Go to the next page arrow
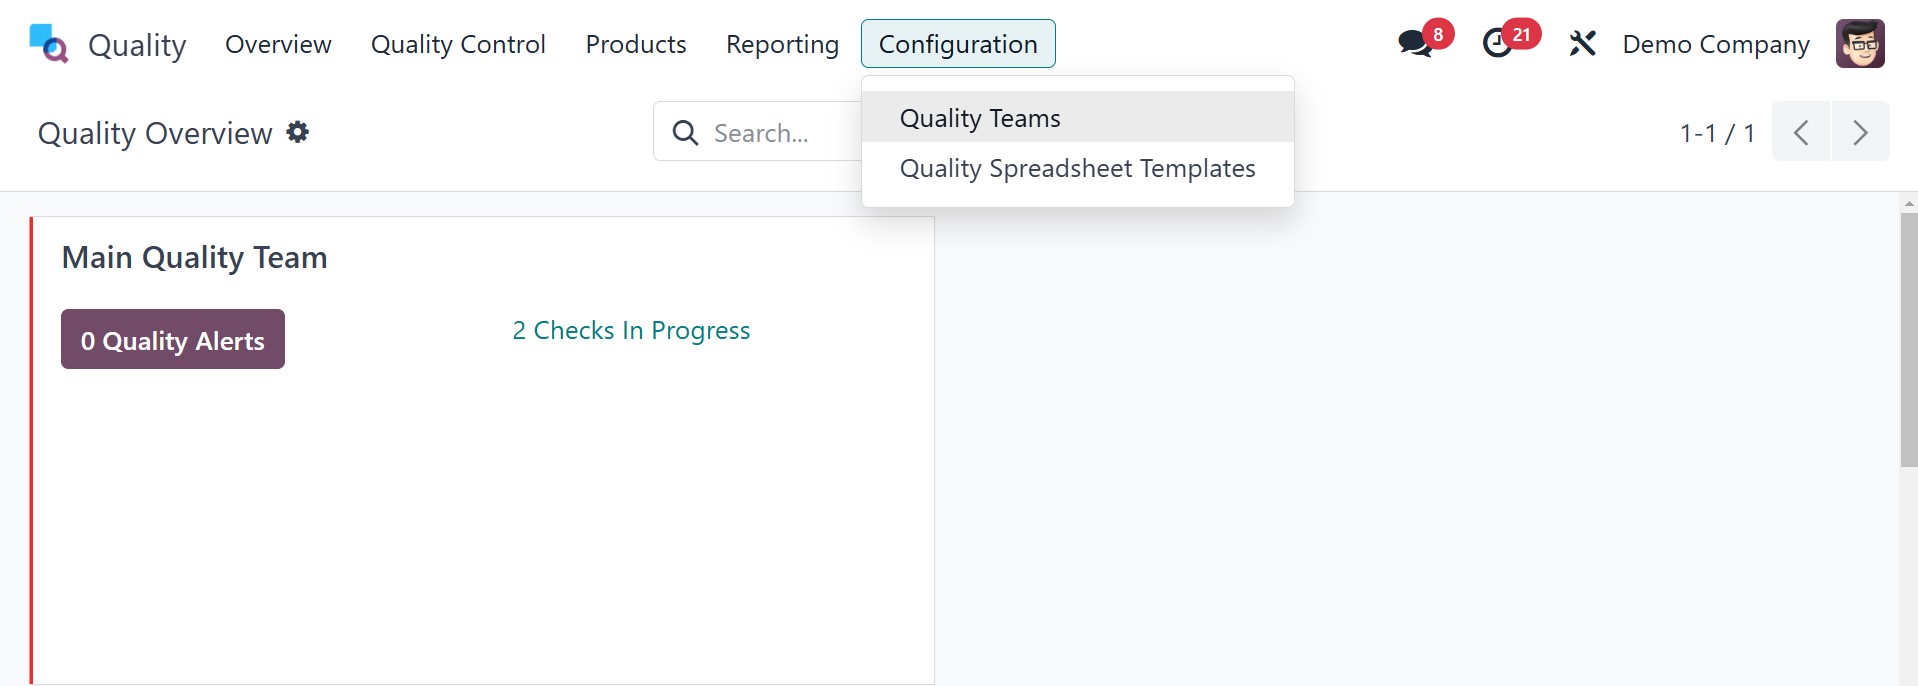Image resolution: width=1918 pixels, height=686 pixels. click(x=1860, y=132)
